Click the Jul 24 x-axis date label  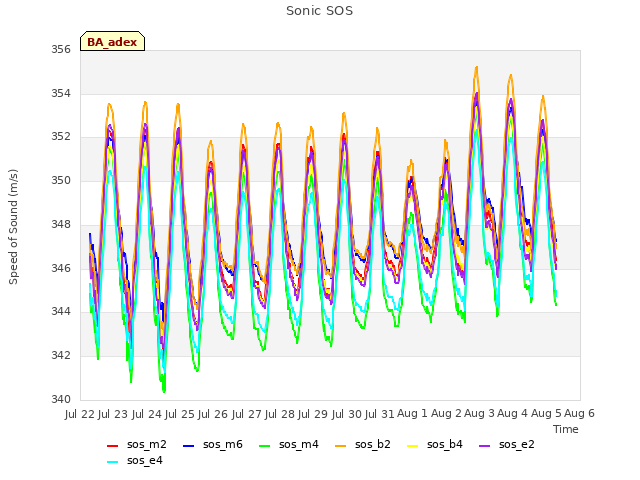(x=147, y=414)
